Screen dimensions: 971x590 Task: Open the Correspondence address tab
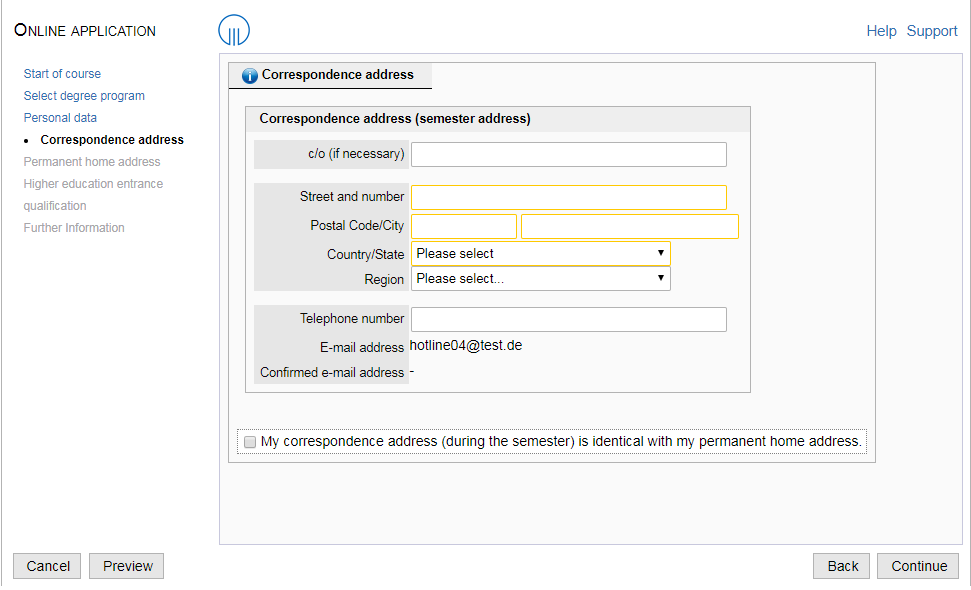(x=330, y=75)
